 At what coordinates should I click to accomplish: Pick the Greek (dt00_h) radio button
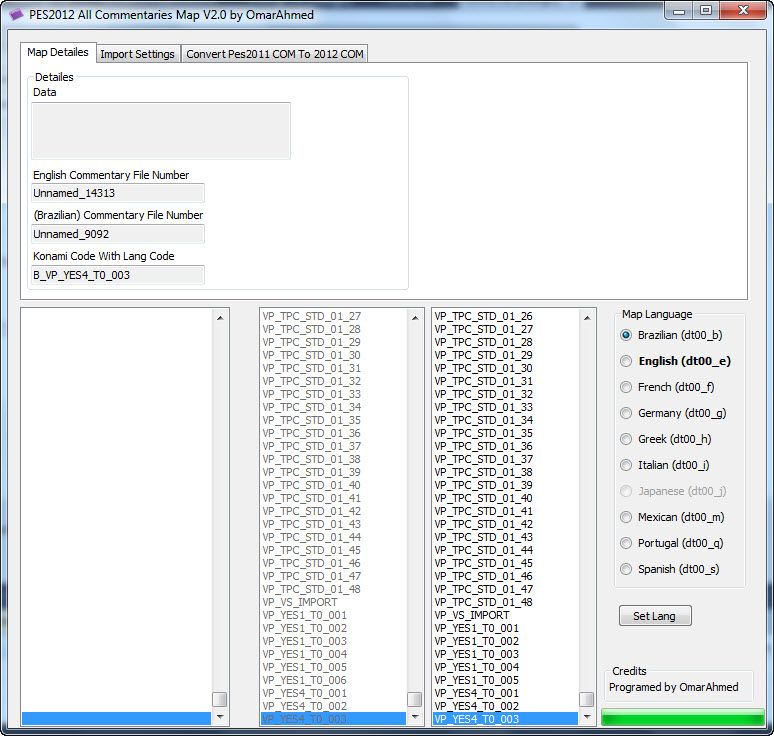[627, 439]
